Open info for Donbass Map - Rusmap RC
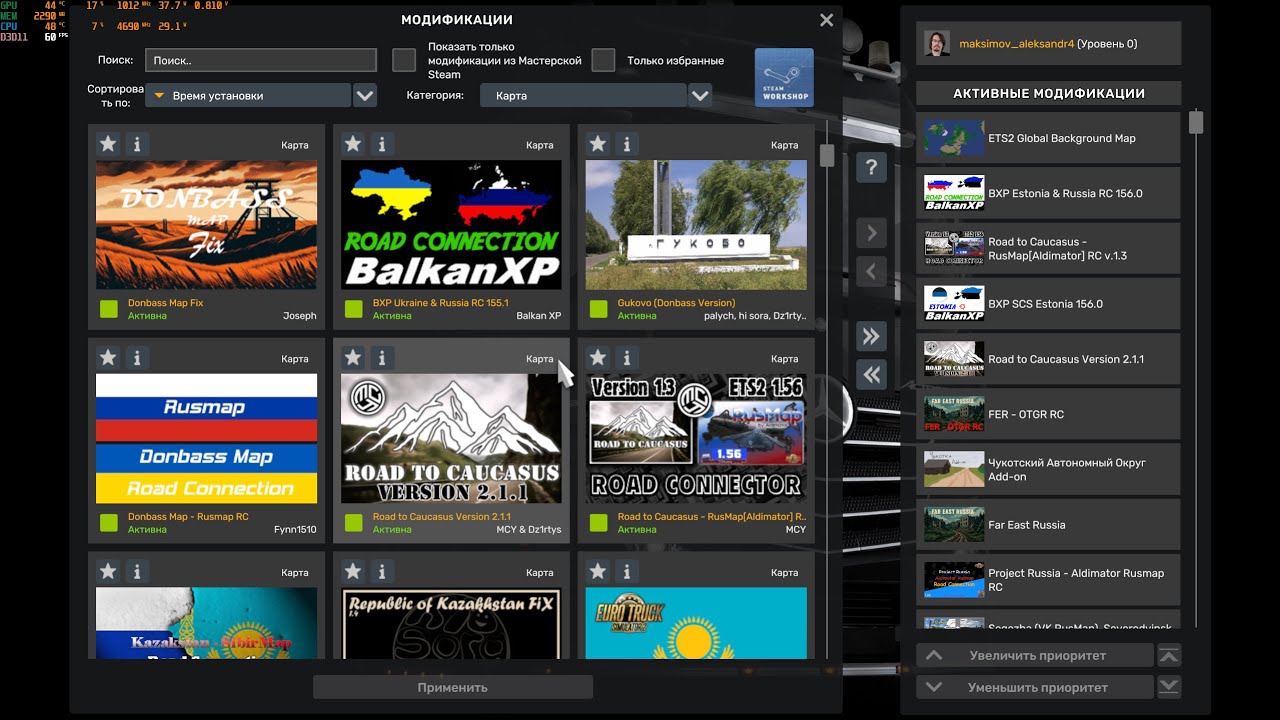 click(x=137, y=357)
